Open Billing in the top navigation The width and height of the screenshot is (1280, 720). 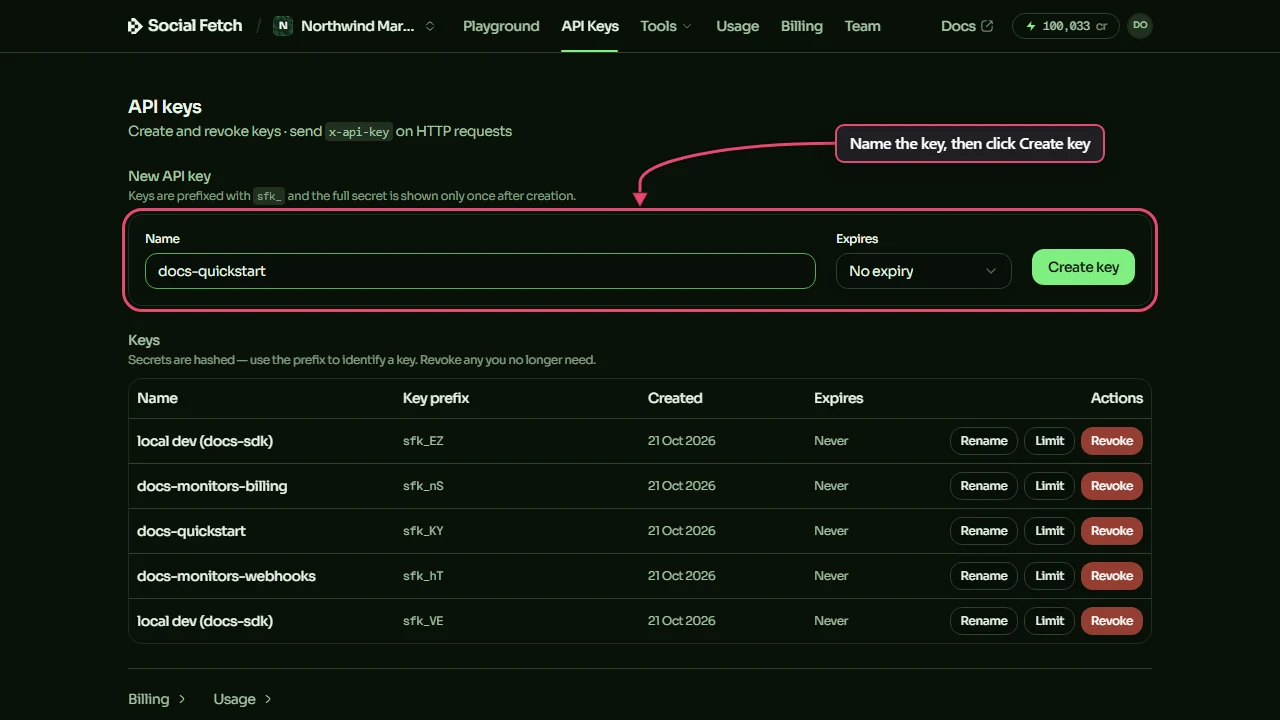[802, 26]
